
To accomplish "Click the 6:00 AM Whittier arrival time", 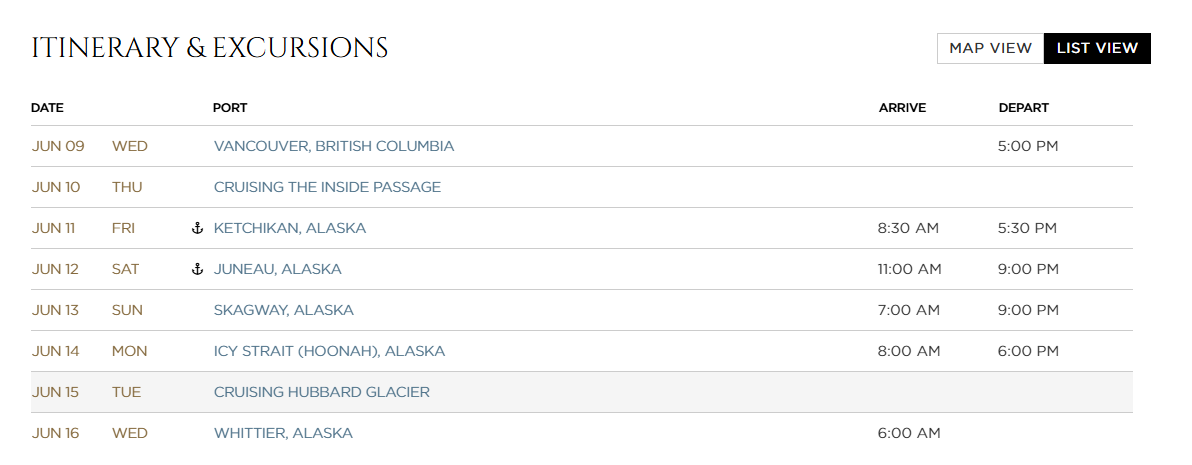I will 909,433.
